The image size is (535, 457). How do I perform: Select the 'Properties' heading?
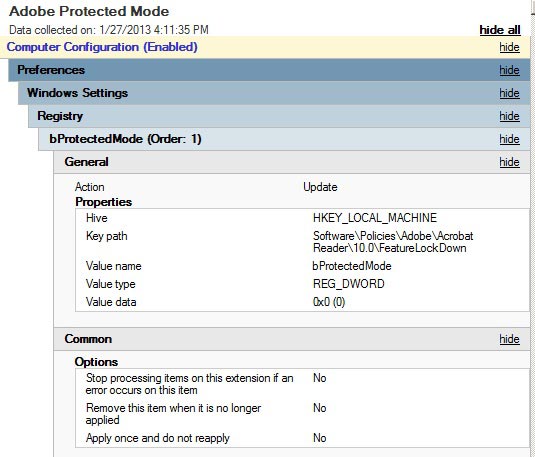(104, 202)
